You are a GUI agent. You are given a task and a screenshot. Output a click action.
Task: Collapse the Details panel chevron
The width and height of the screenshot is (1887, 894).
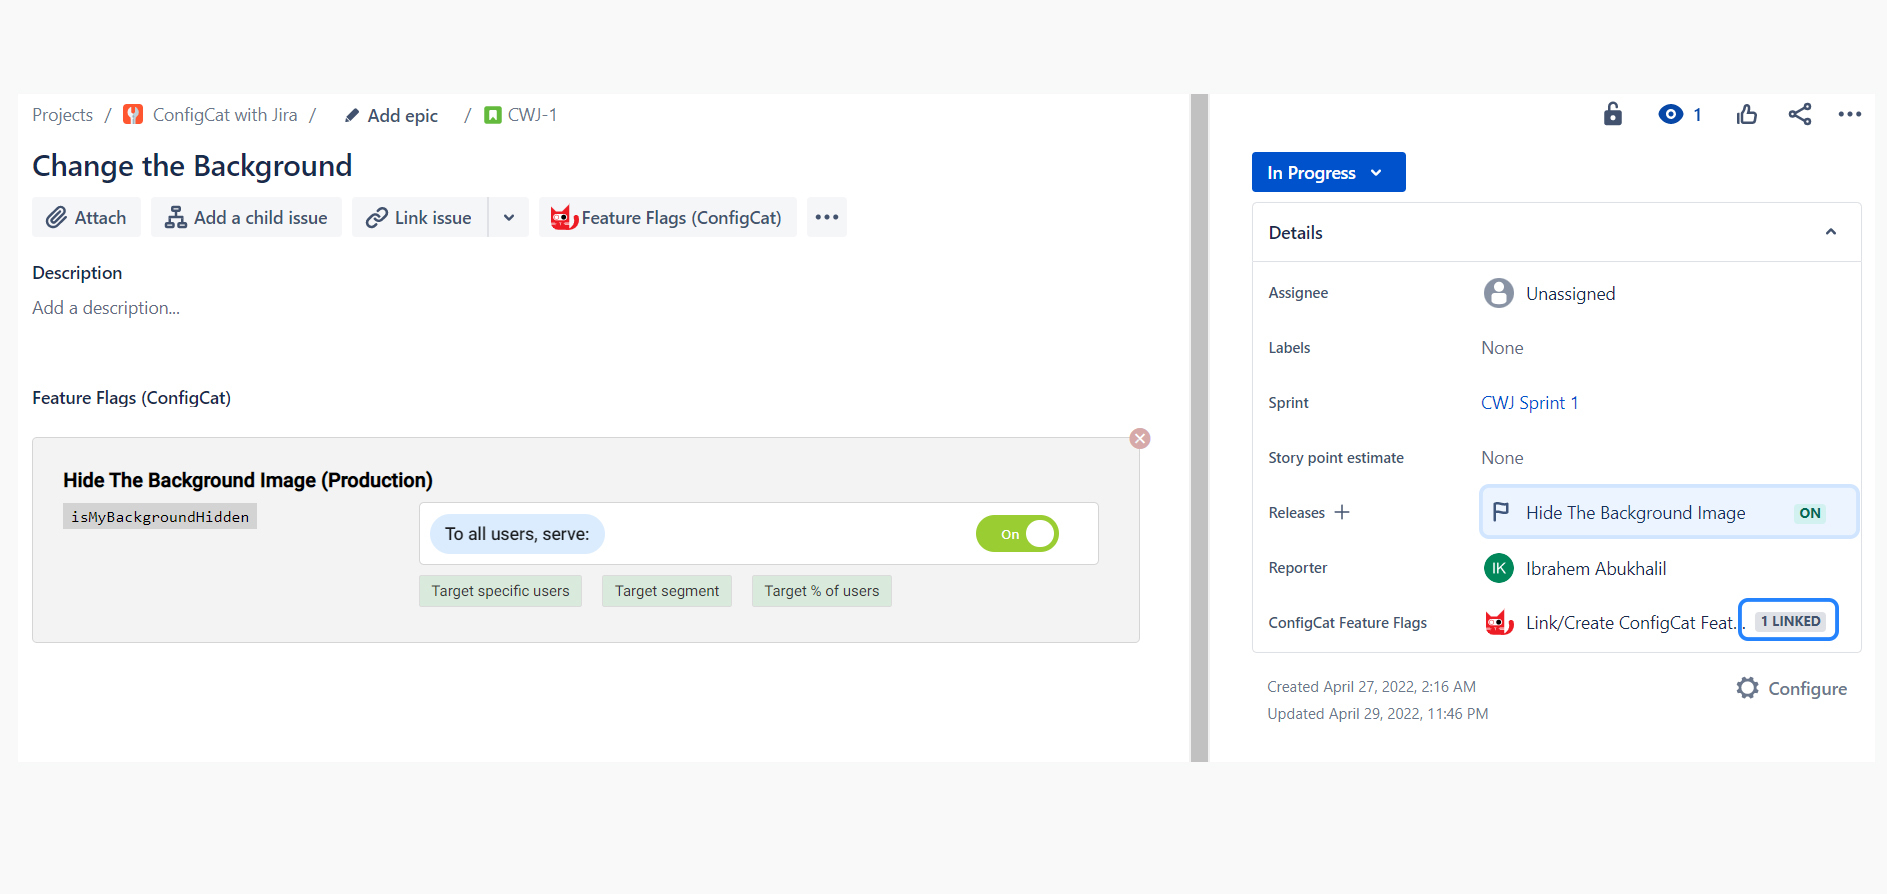(x=1831, y=232)
